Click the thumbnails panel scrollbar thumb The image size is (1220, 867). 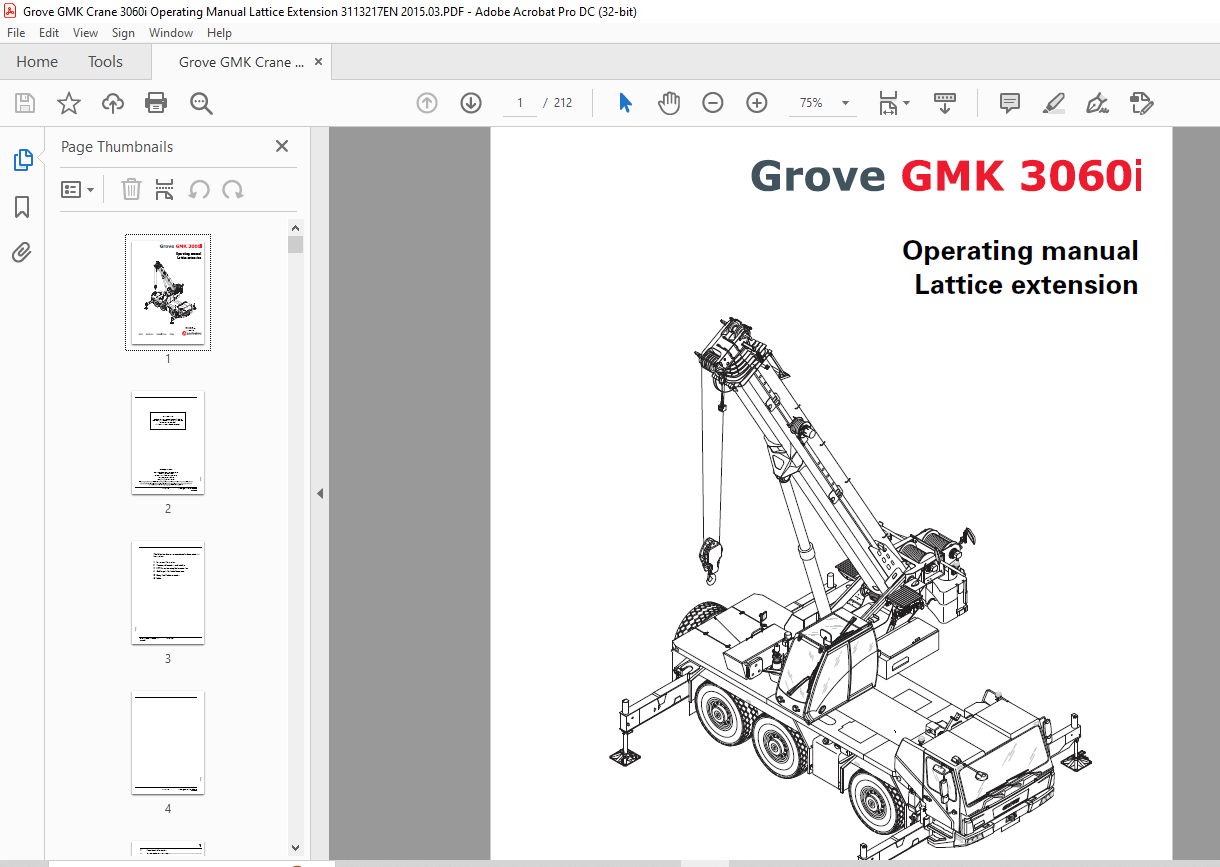[x=295, y=245]
